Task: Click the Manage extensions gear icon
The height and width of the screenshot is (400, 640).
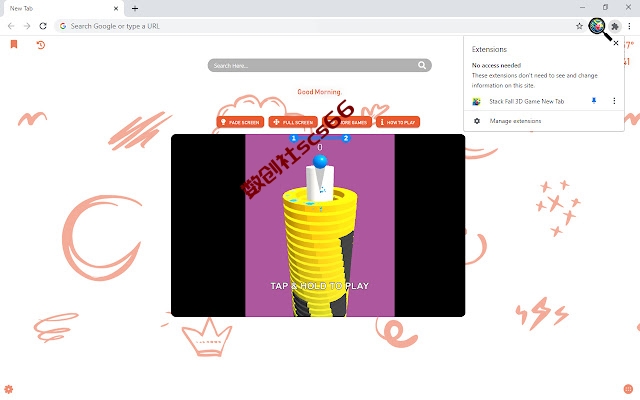Action: 477,121
